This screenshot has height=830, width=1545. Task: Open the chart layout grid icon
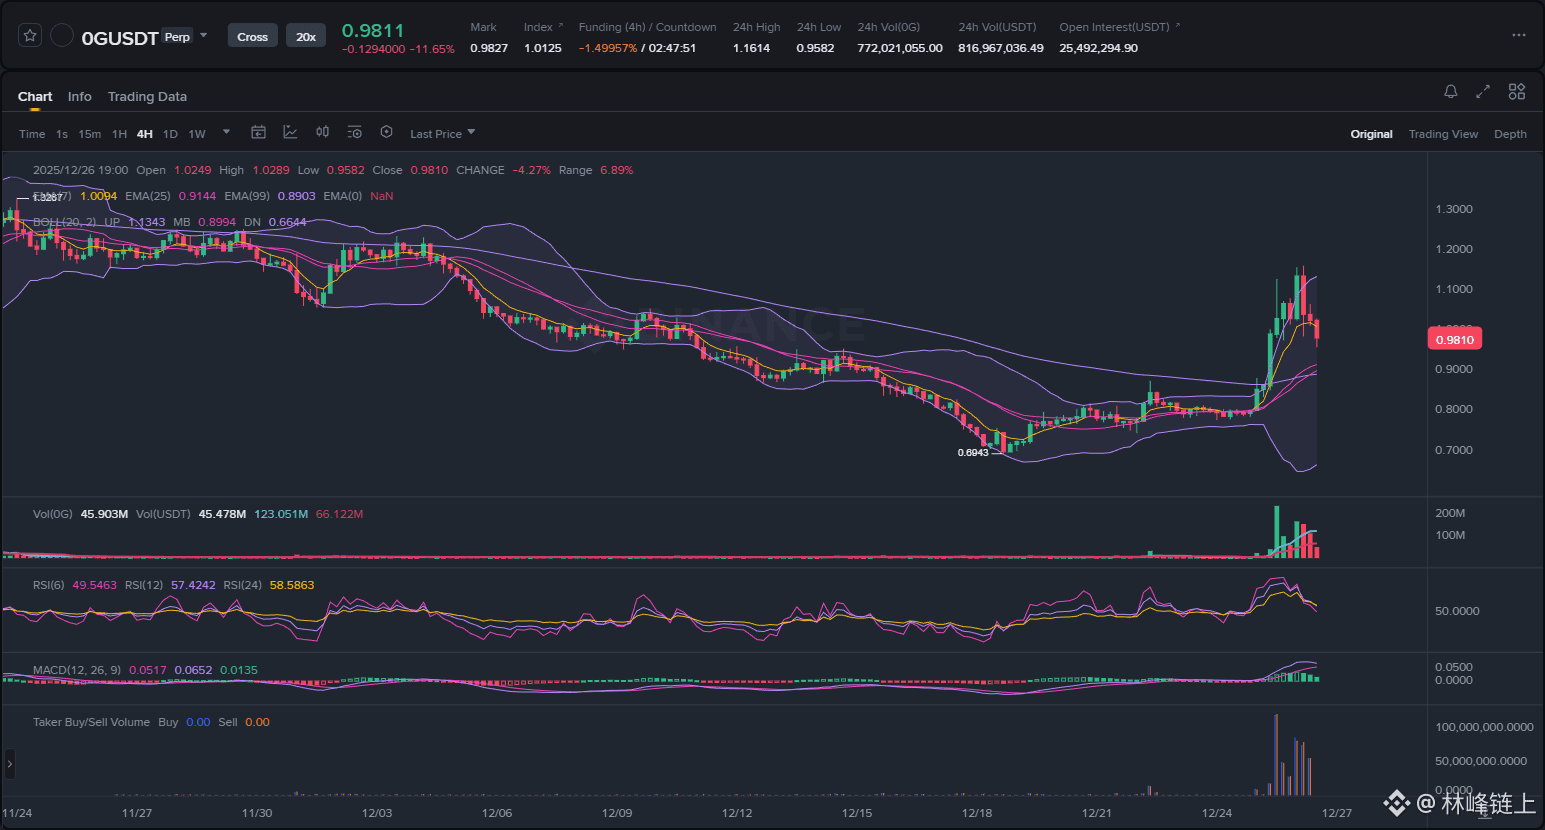(1517, 92)
